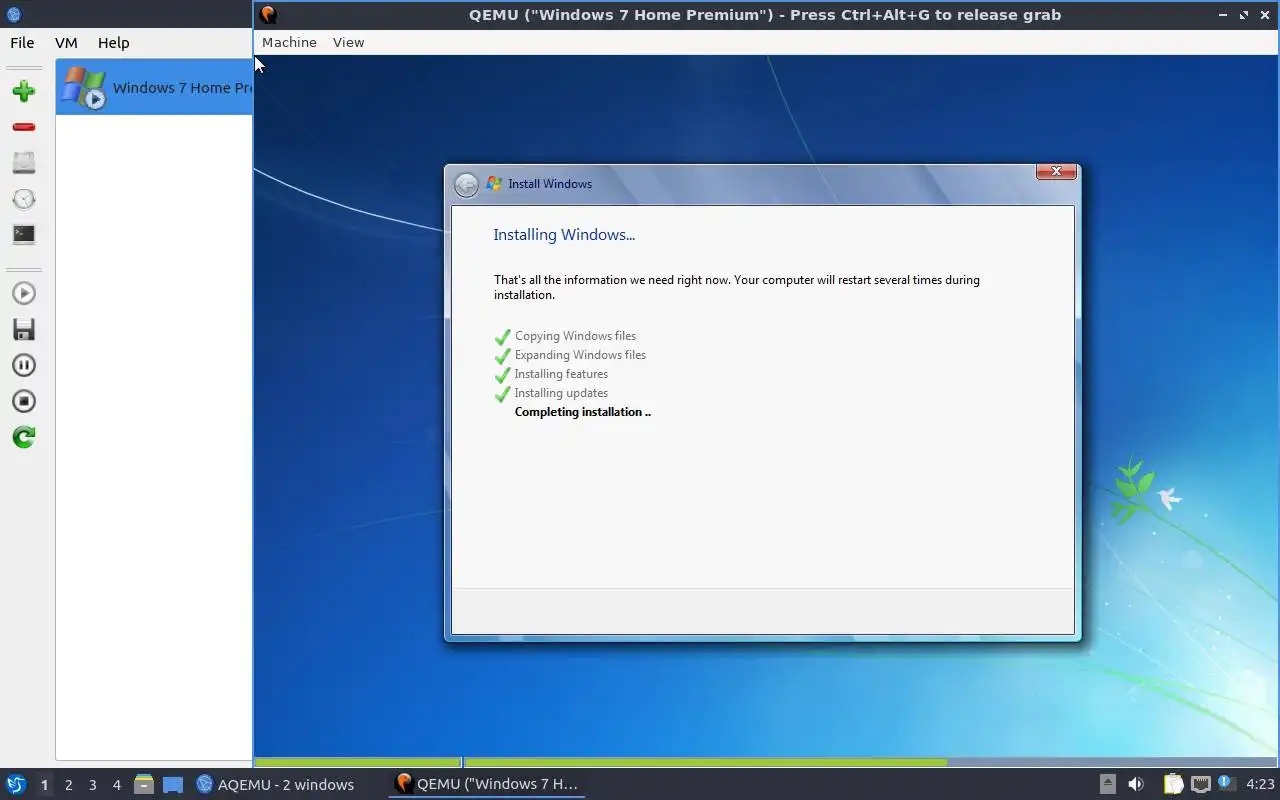The height and width of the screenshot is (800, 1280).
Task: Open the Help menu in AQEMU
Action: (114, 43)
